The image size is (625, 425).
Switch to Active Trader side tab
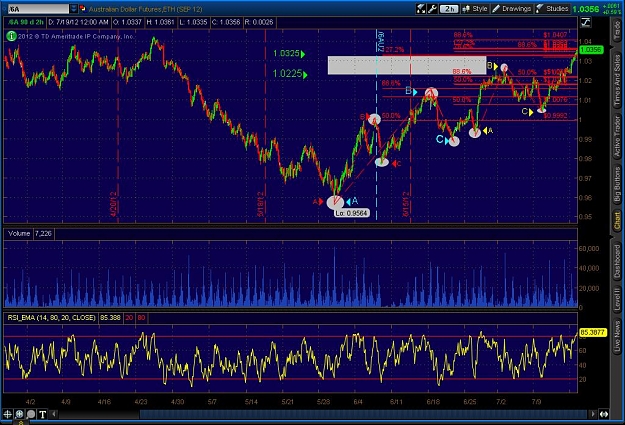click(617, 136)
